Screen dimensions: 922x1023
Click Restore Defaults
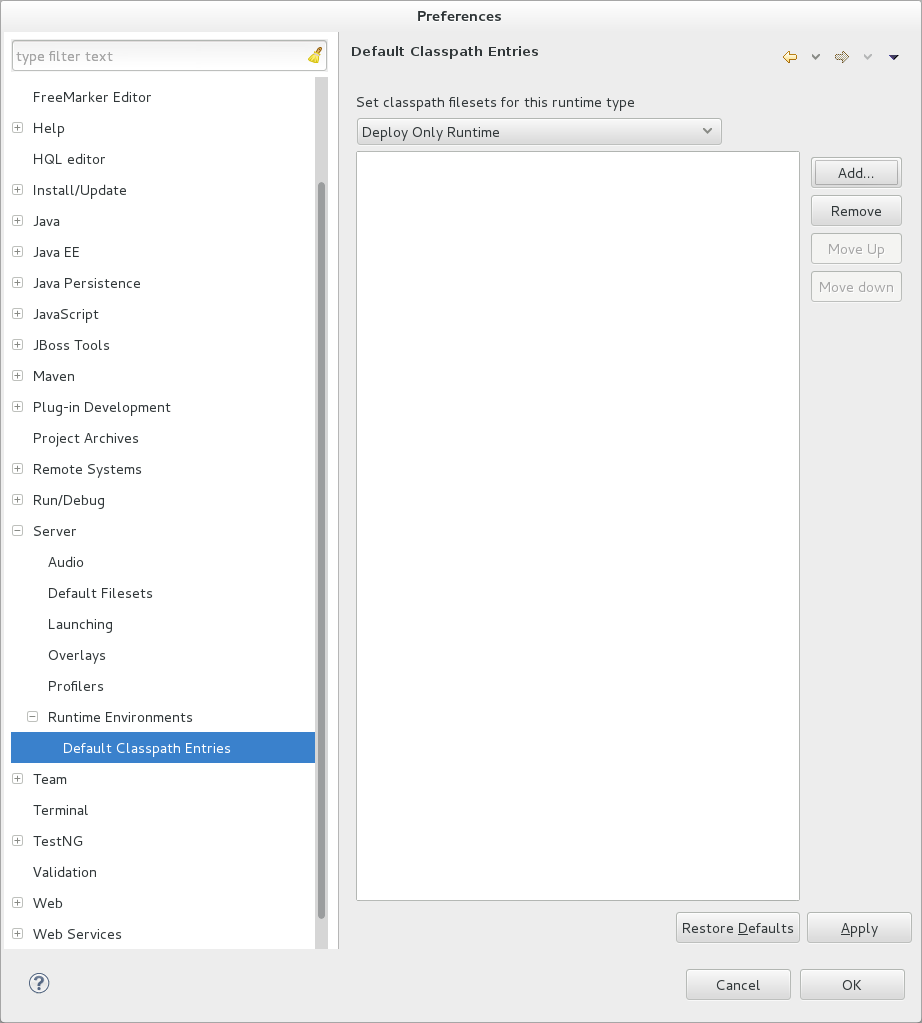737,927
